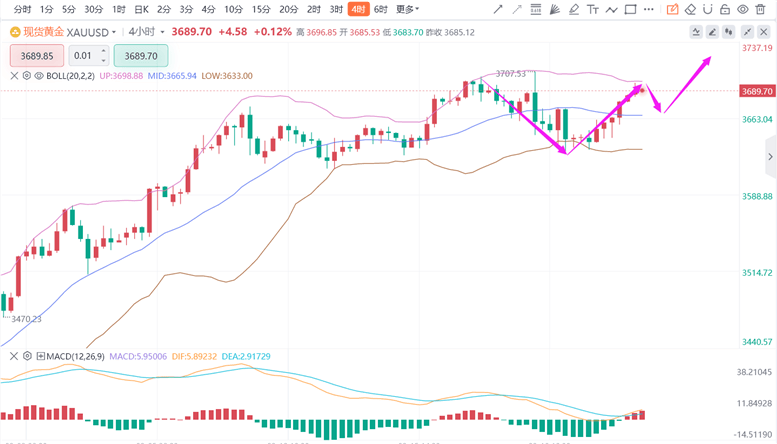Switch to the 日K timeframe tab
This screenshot has width=777, height=444.
140,9
